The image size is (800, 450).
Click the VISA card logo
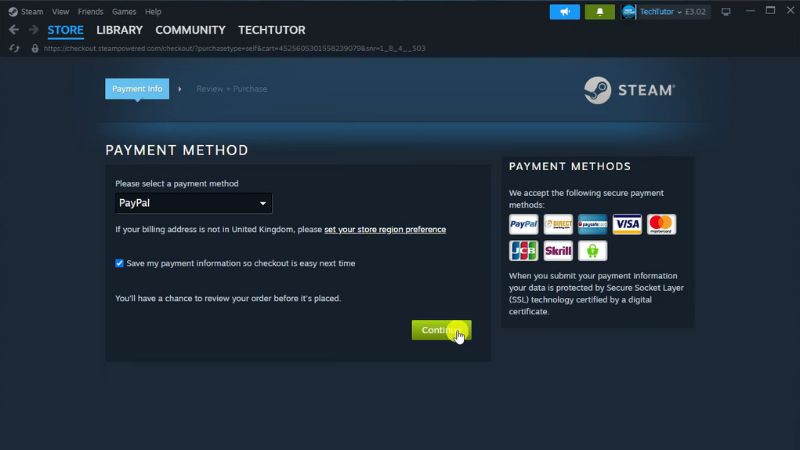click(x=627, y=224)
